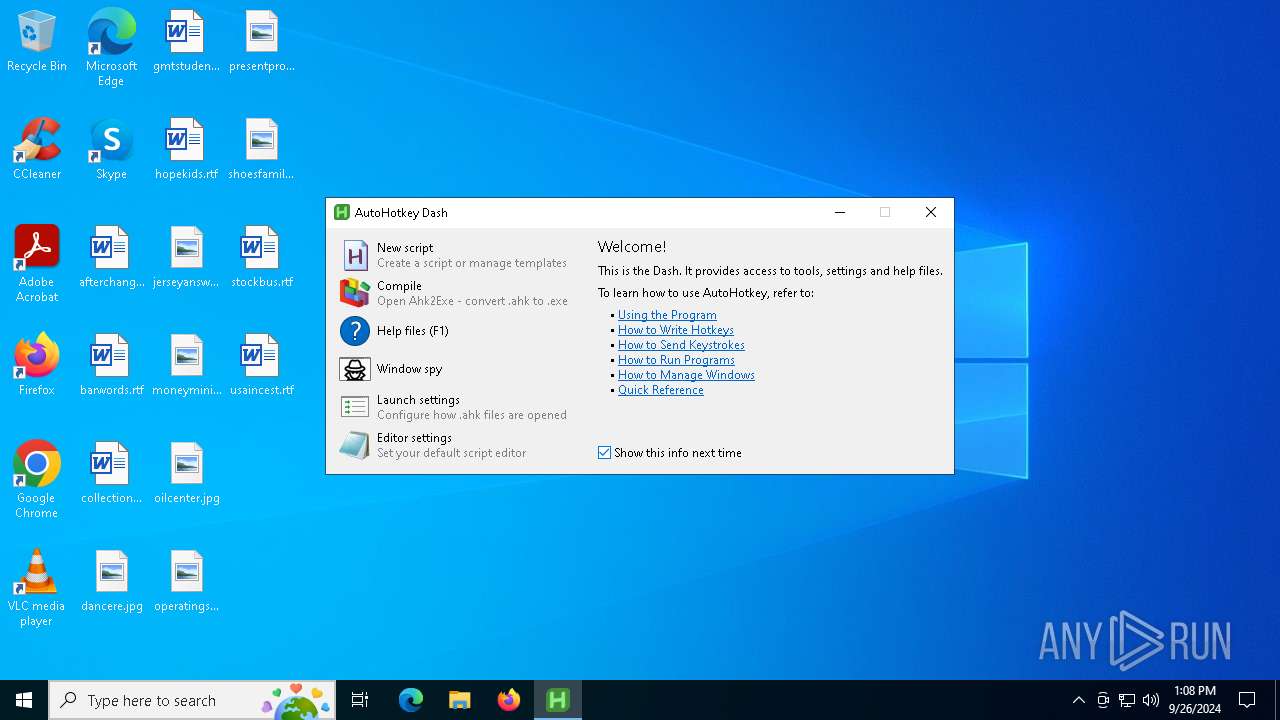Image resolution: width=1280 pixels, height=720 pixels.
Task: Select the shoesfamil... desktop file
Action: (262, 149)
